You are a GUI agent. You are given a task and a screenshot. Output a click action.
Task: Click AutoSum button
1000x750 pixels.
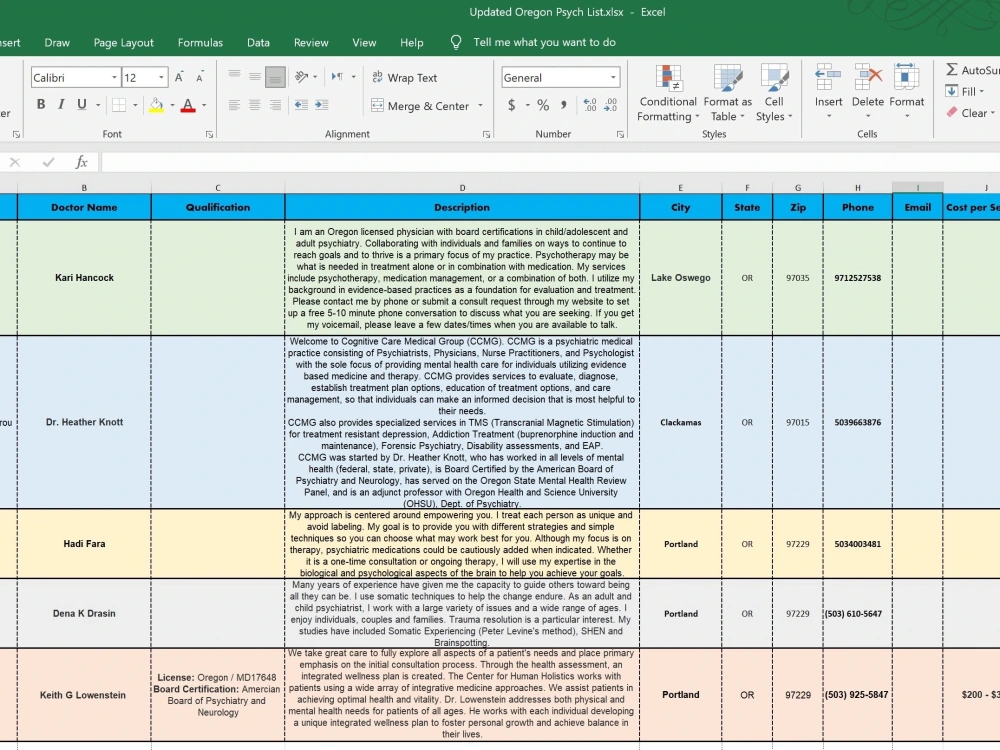coord(972,70)
